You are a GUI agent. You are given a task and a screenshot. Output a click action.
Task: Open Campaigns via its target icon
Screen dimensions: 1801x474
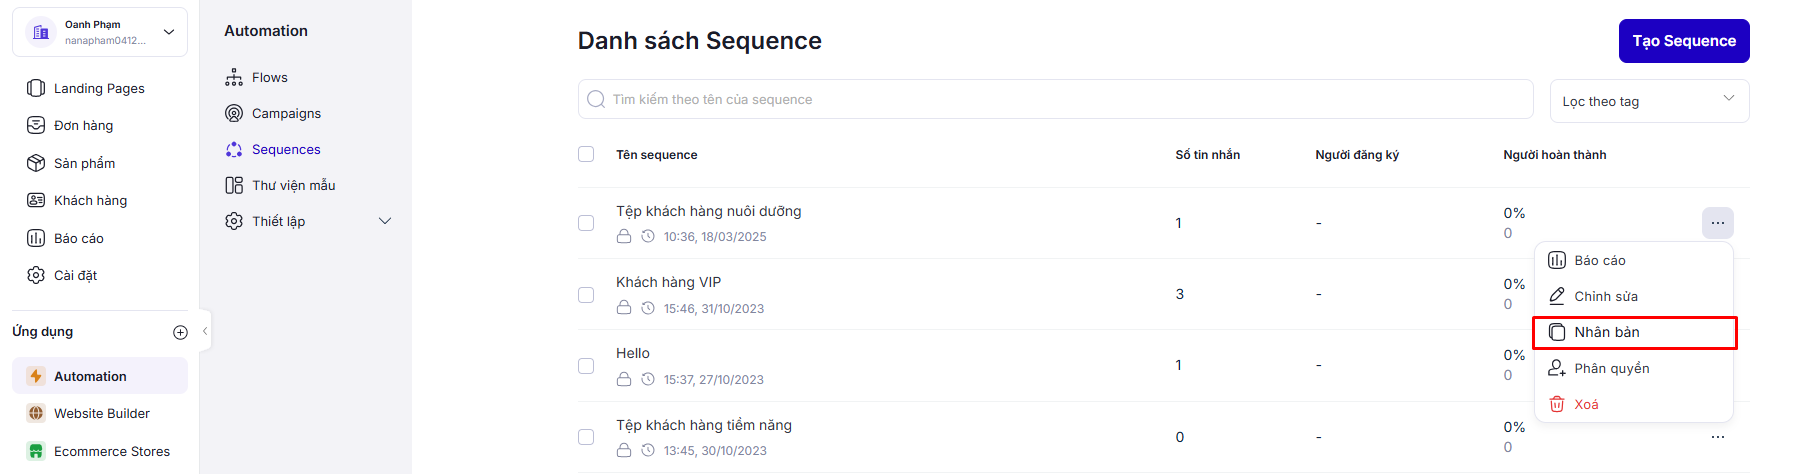[234, 113]
